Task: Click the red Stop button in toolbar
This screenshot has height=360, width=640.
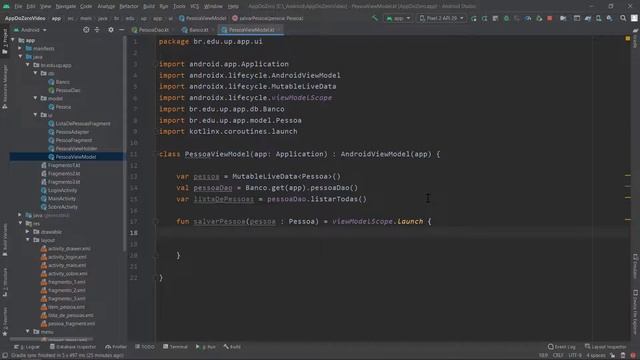Action: [x=550, y=18]
